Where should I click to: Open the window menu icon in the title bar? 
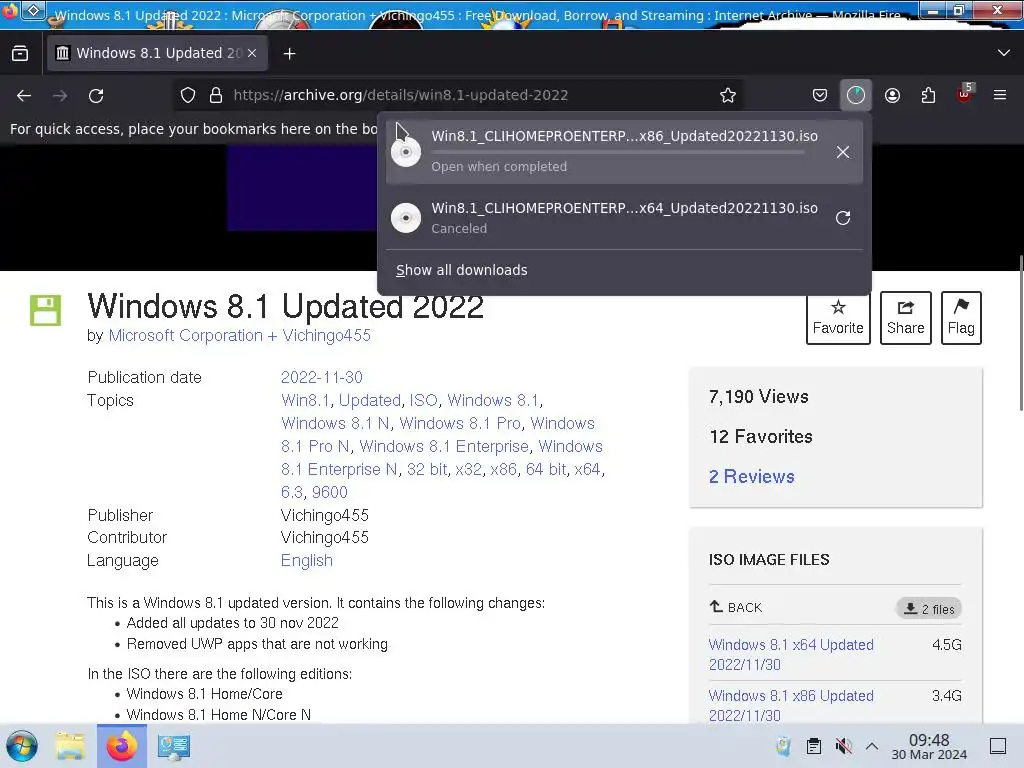34,10
